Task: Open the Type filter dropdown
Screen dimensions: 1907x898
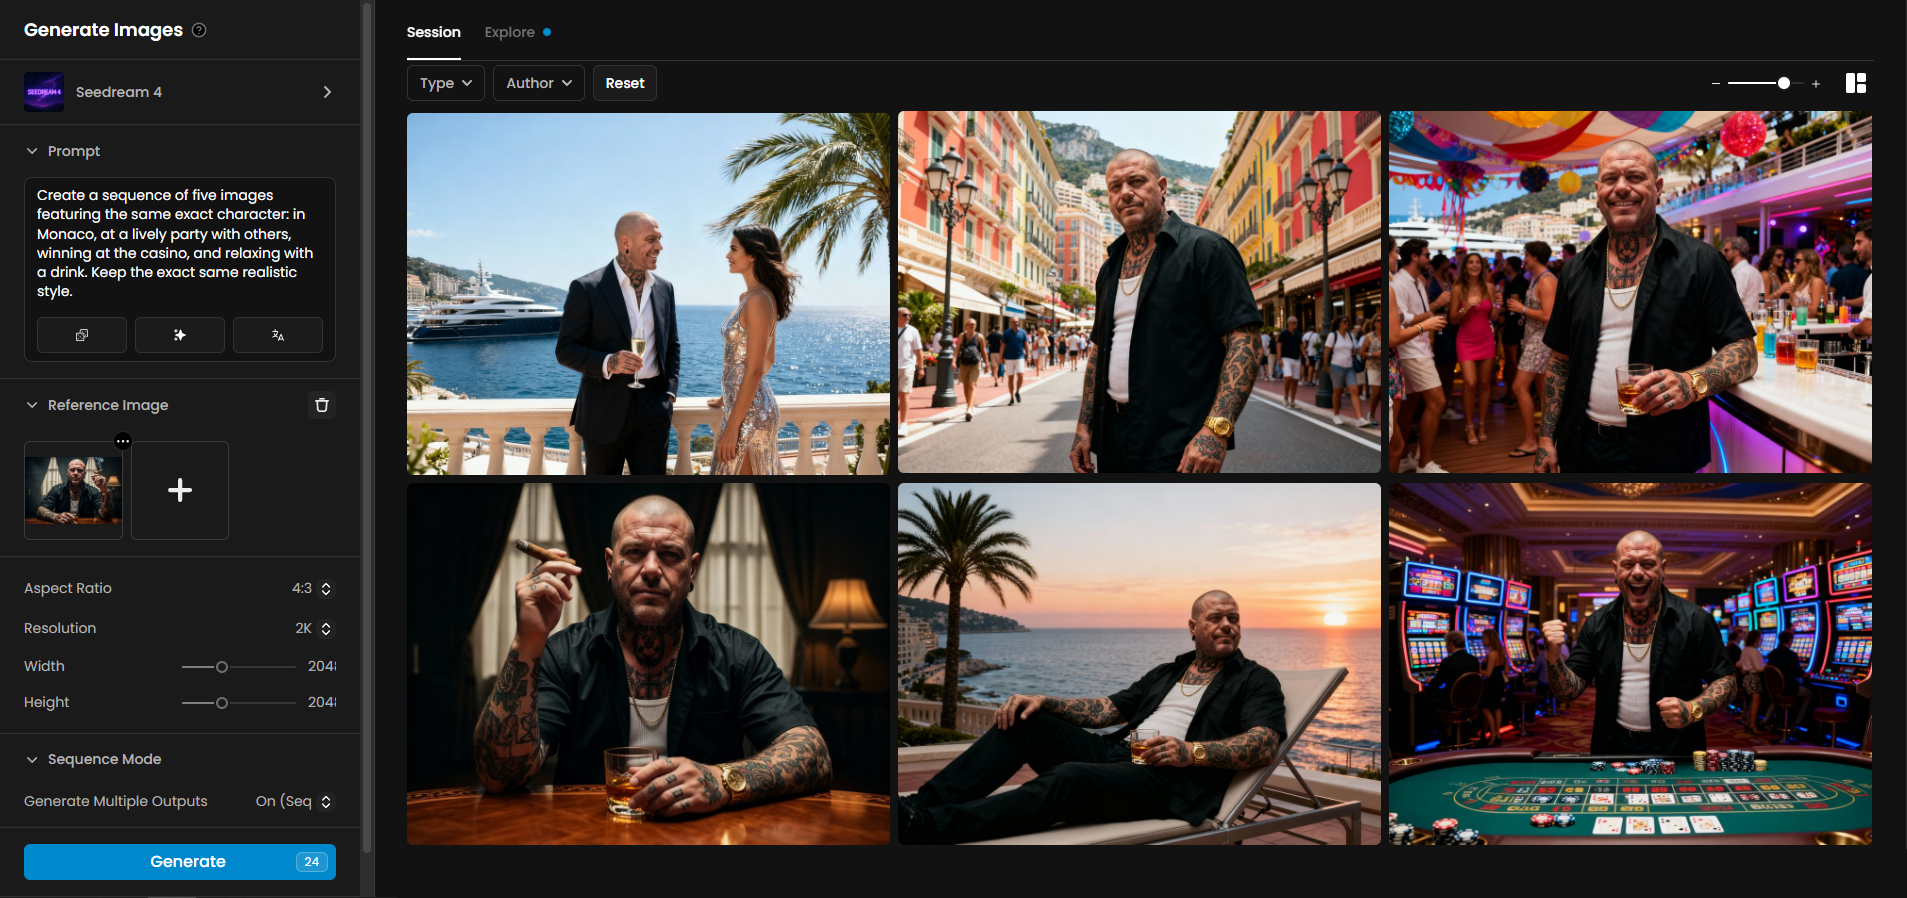Action: click(445, 83)
